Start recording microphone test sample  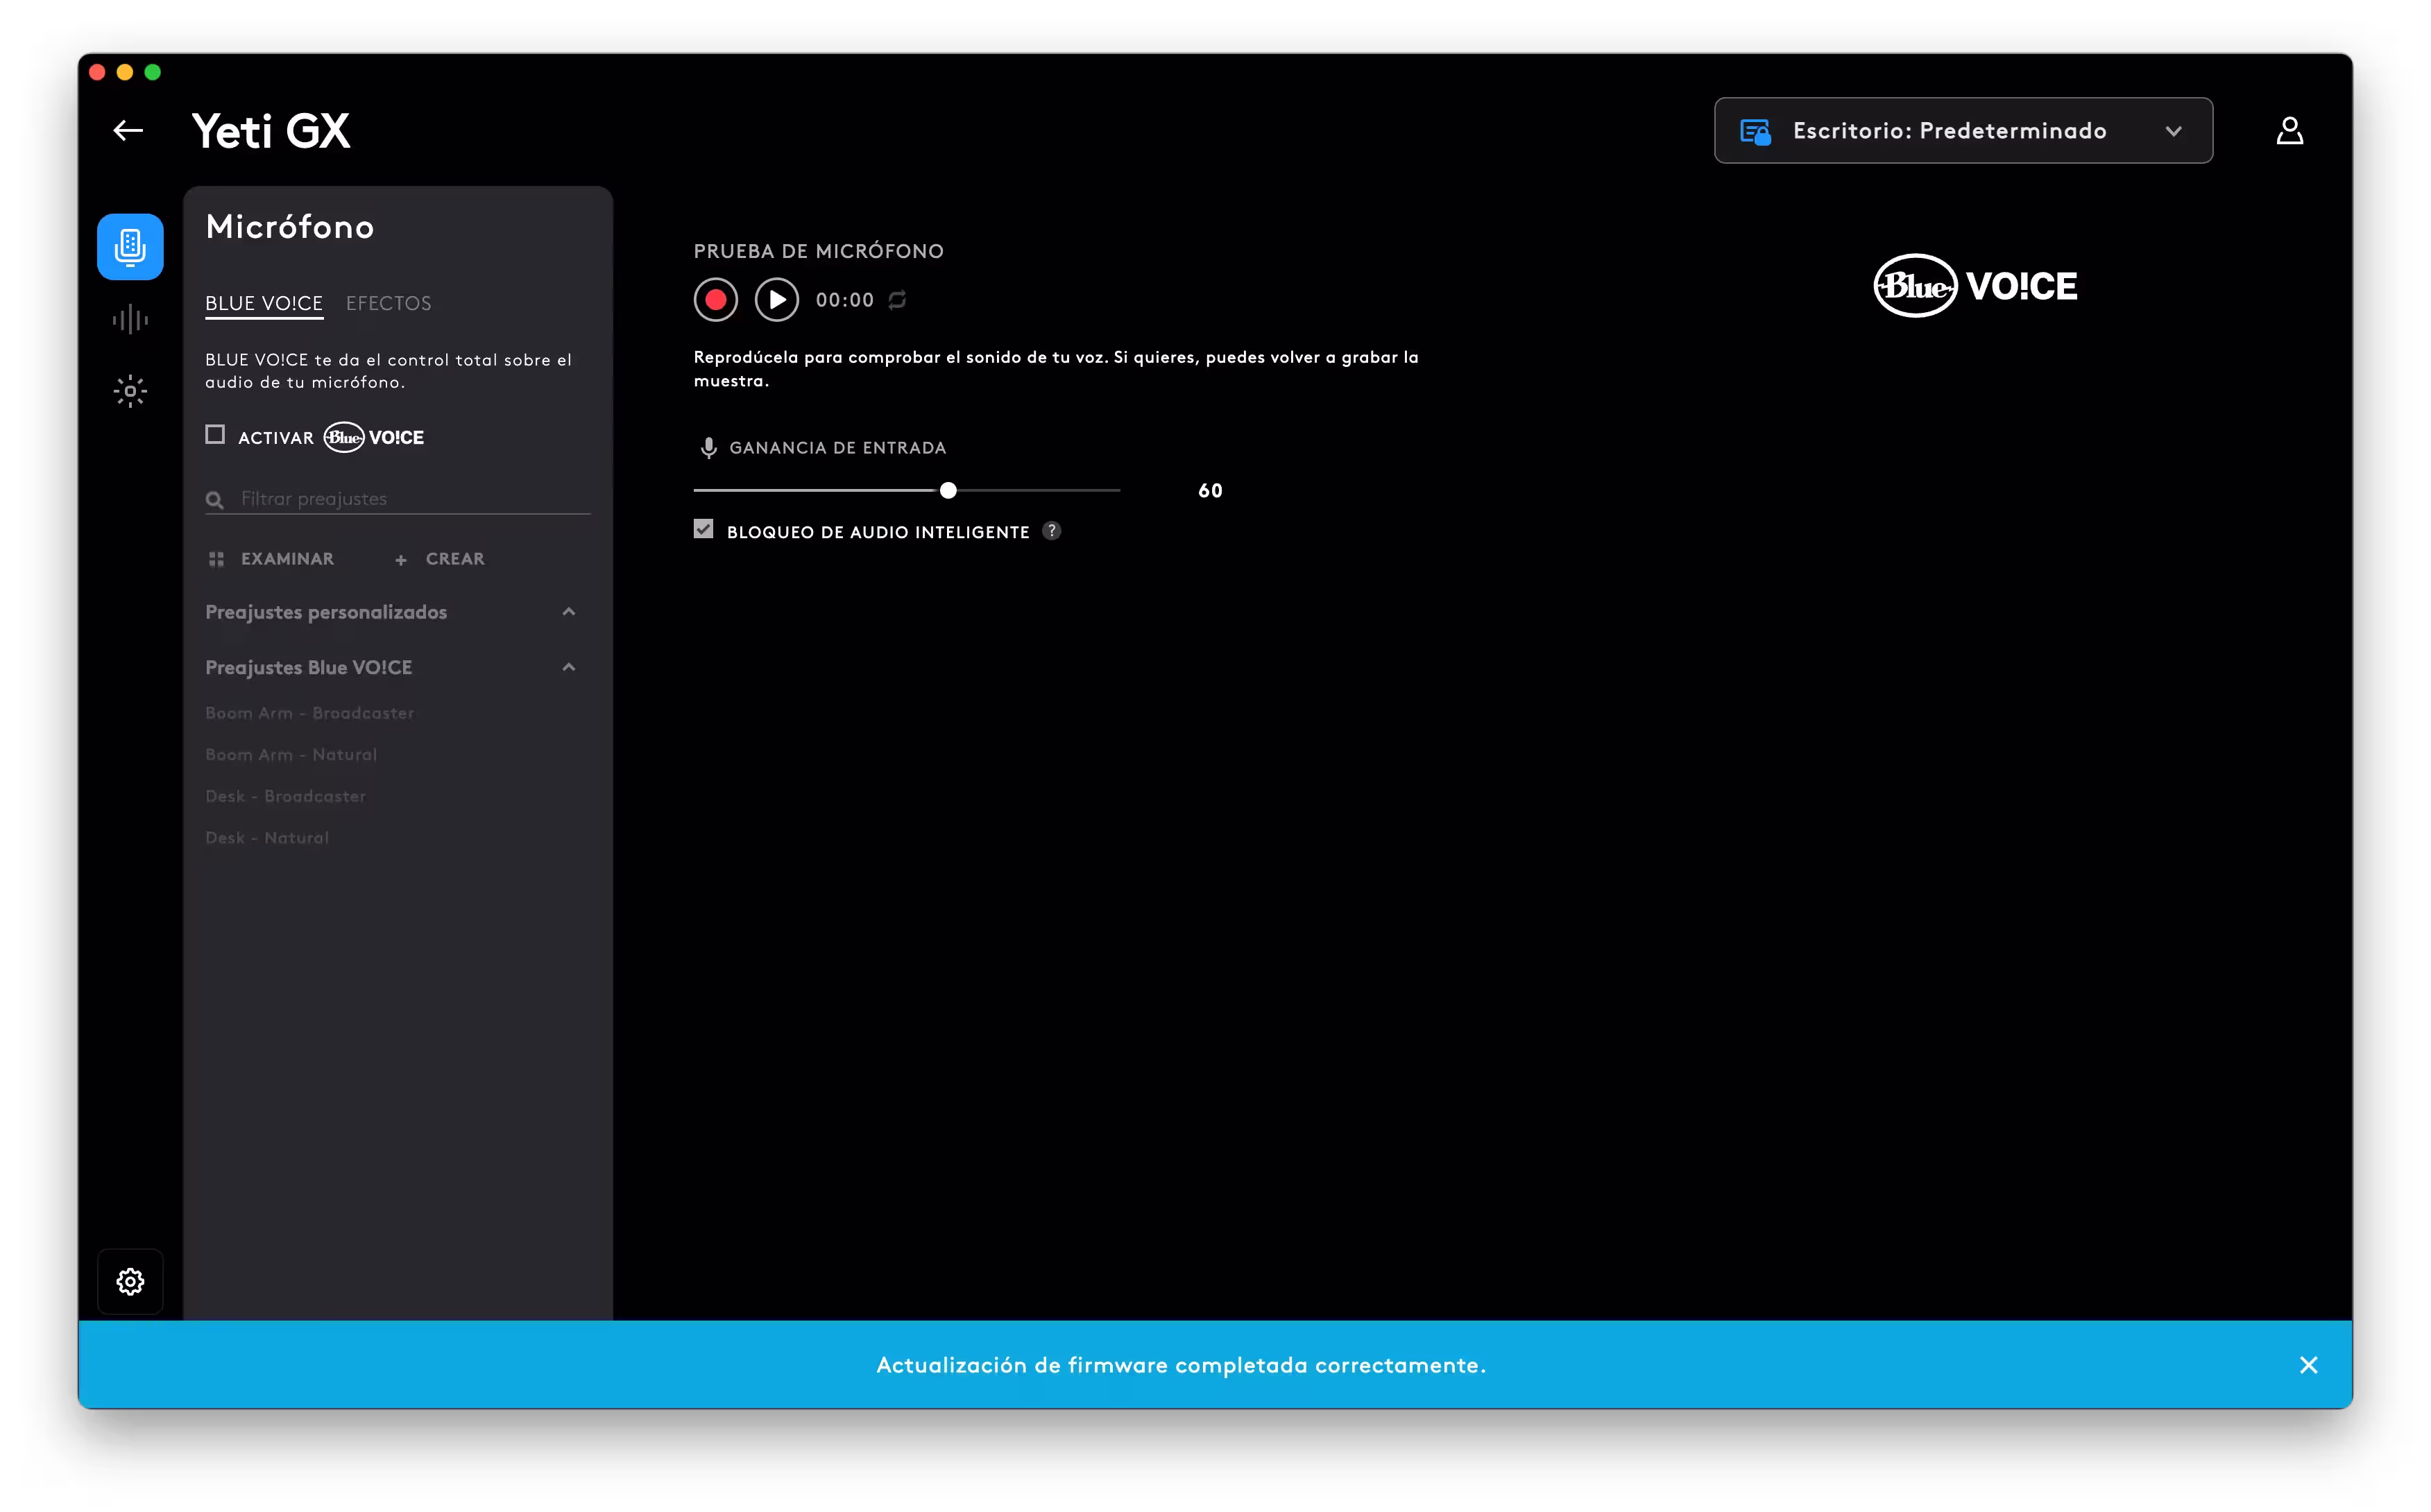716,300
